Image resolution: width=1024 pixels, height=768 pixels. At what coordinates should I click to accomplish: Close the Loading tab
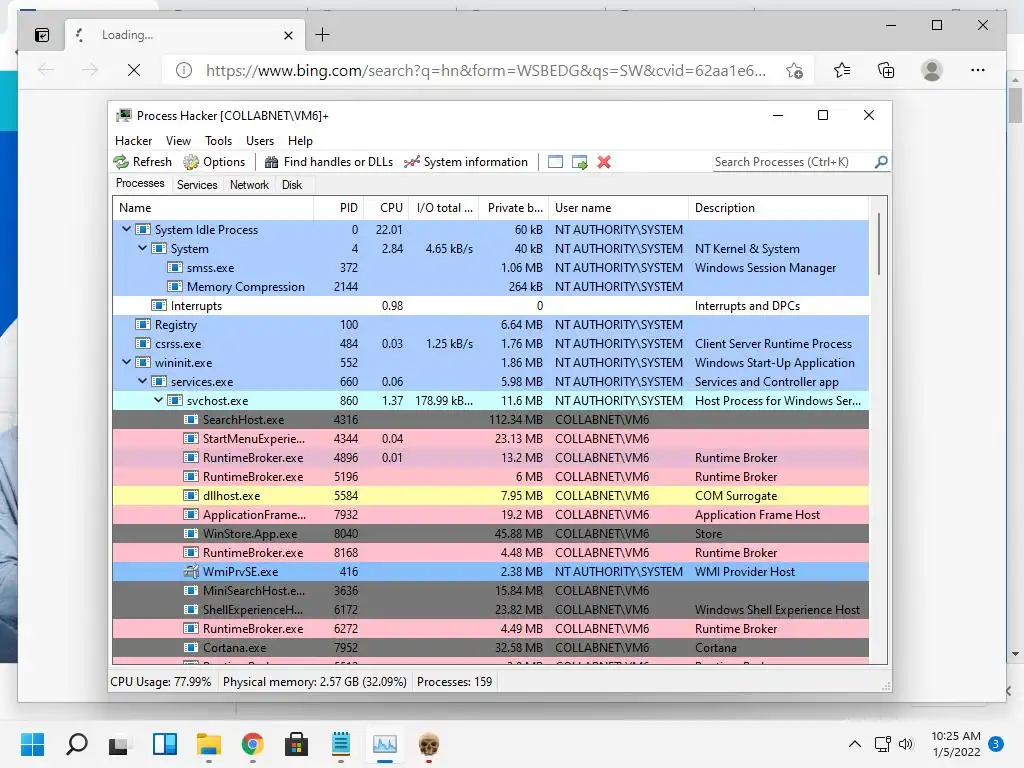click(x=288, y=35)
